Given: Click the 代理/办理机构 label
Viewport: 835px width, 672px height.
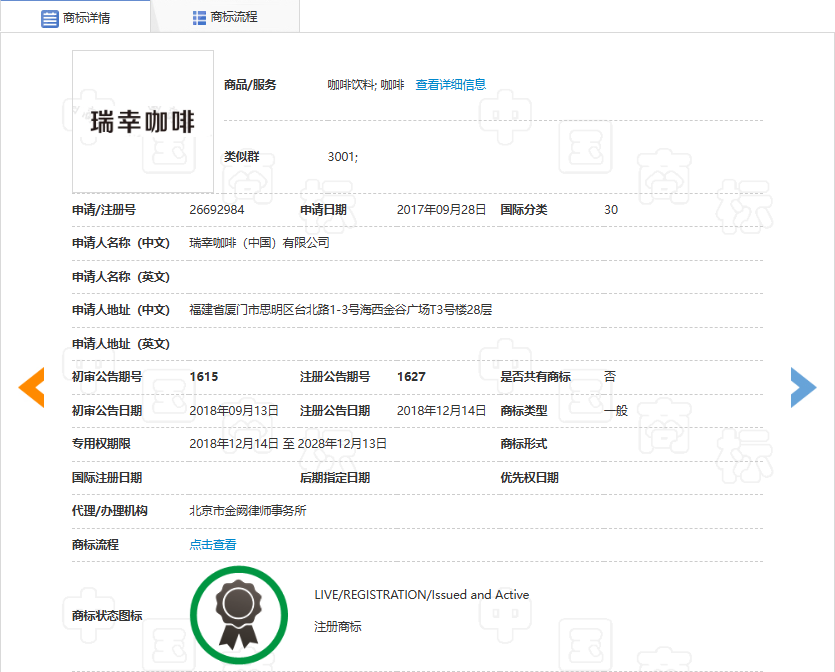Looking at the screenshot, I should [x=110, y=511].
